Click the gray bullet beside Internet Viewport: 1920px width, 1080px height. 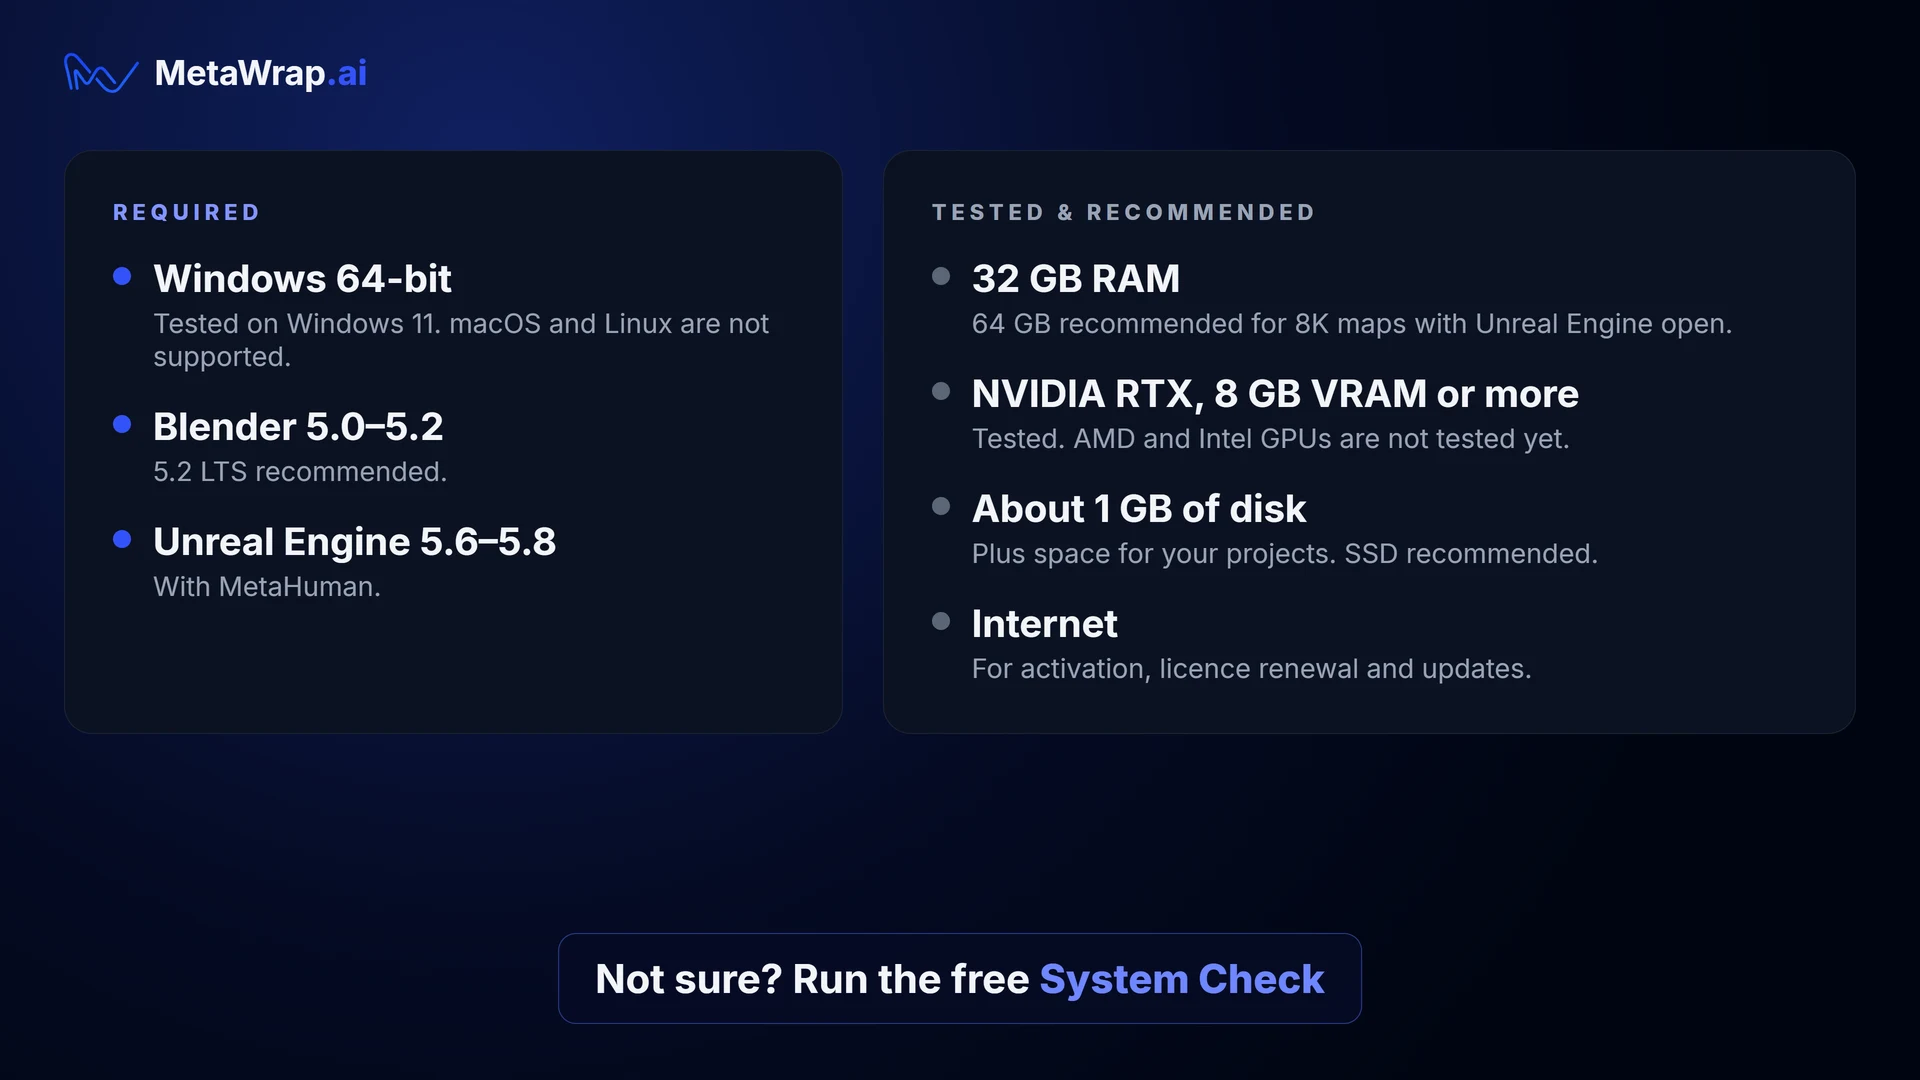(941, 621)
